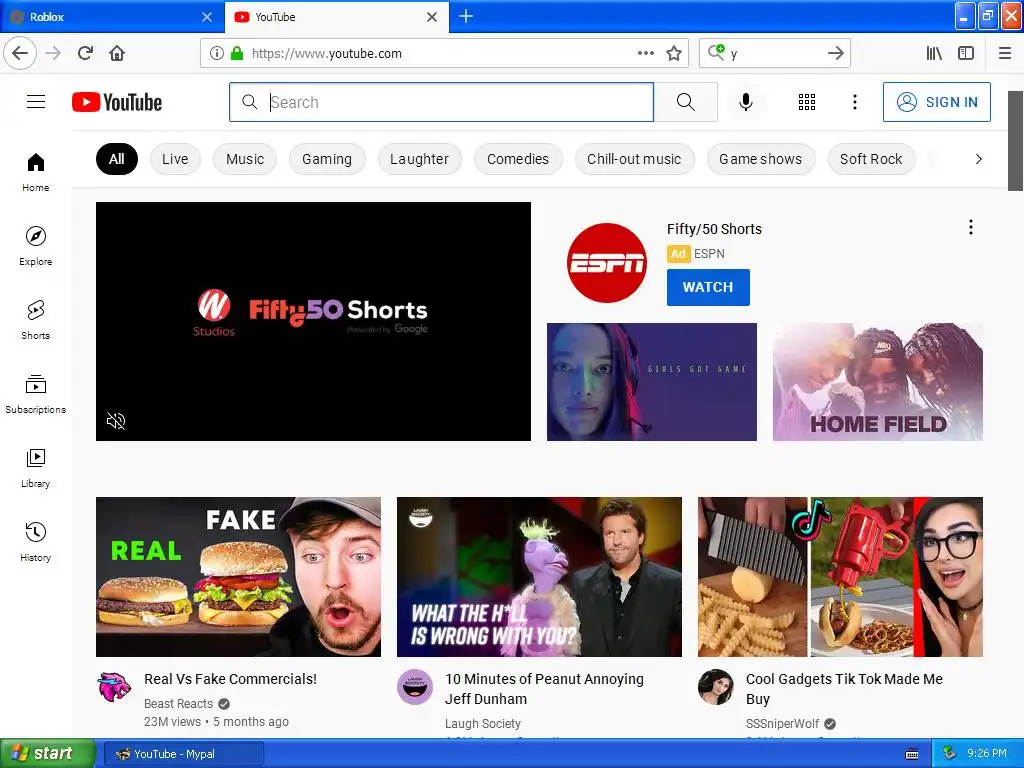Open SSSniperWolf channel link

pyautogui.click(x=782, y=724)
